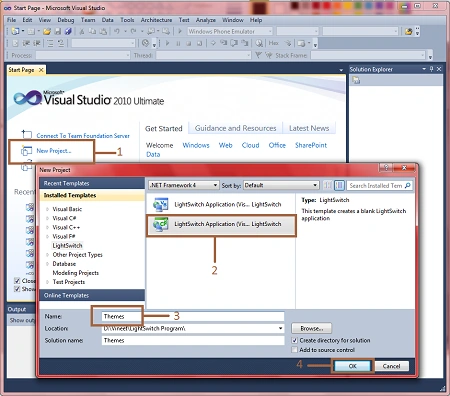Click the Stop Debugging square icon

189,43
